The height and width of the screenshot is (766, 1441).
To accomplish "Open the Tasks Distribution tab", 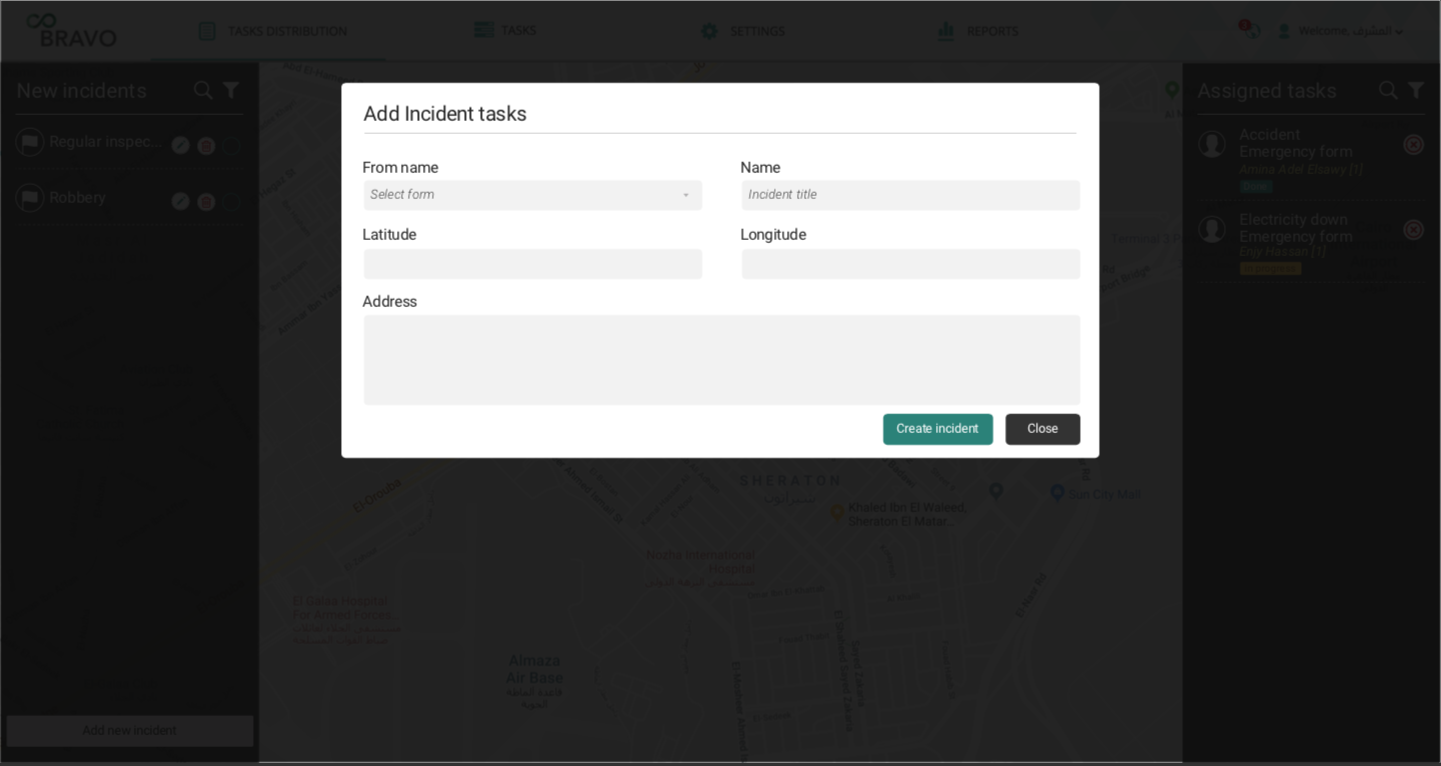I will 273,31.
